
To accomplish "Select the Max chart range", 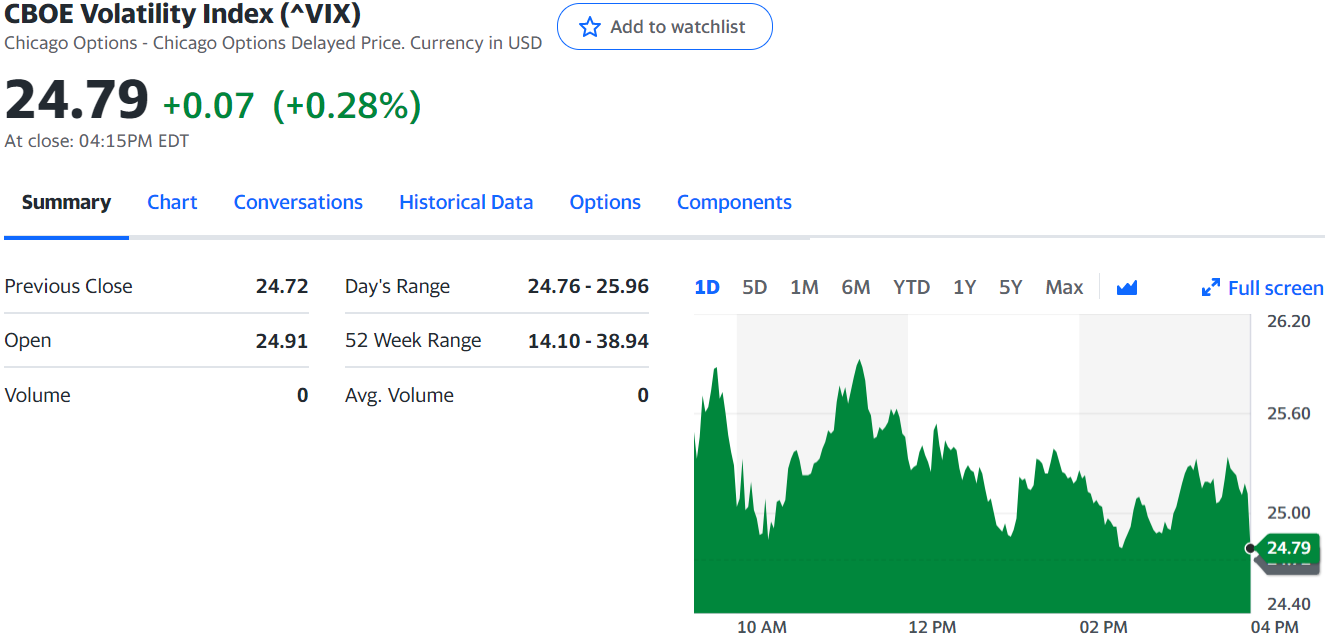I will [1064, 287].
